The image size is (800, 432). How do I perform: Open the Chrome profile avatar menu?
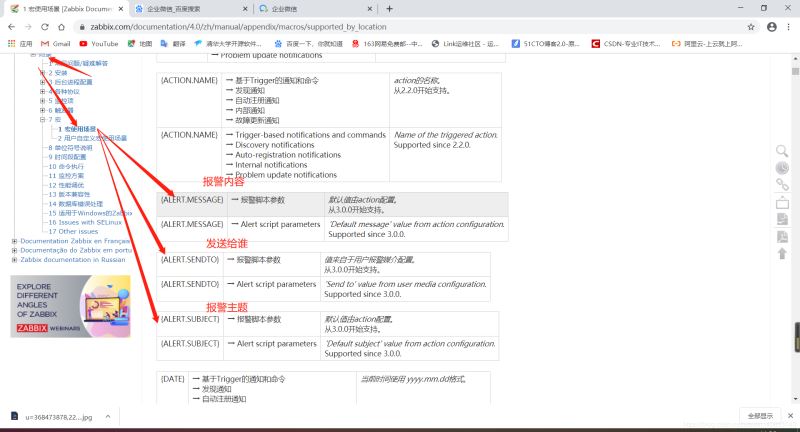(771, 27)
